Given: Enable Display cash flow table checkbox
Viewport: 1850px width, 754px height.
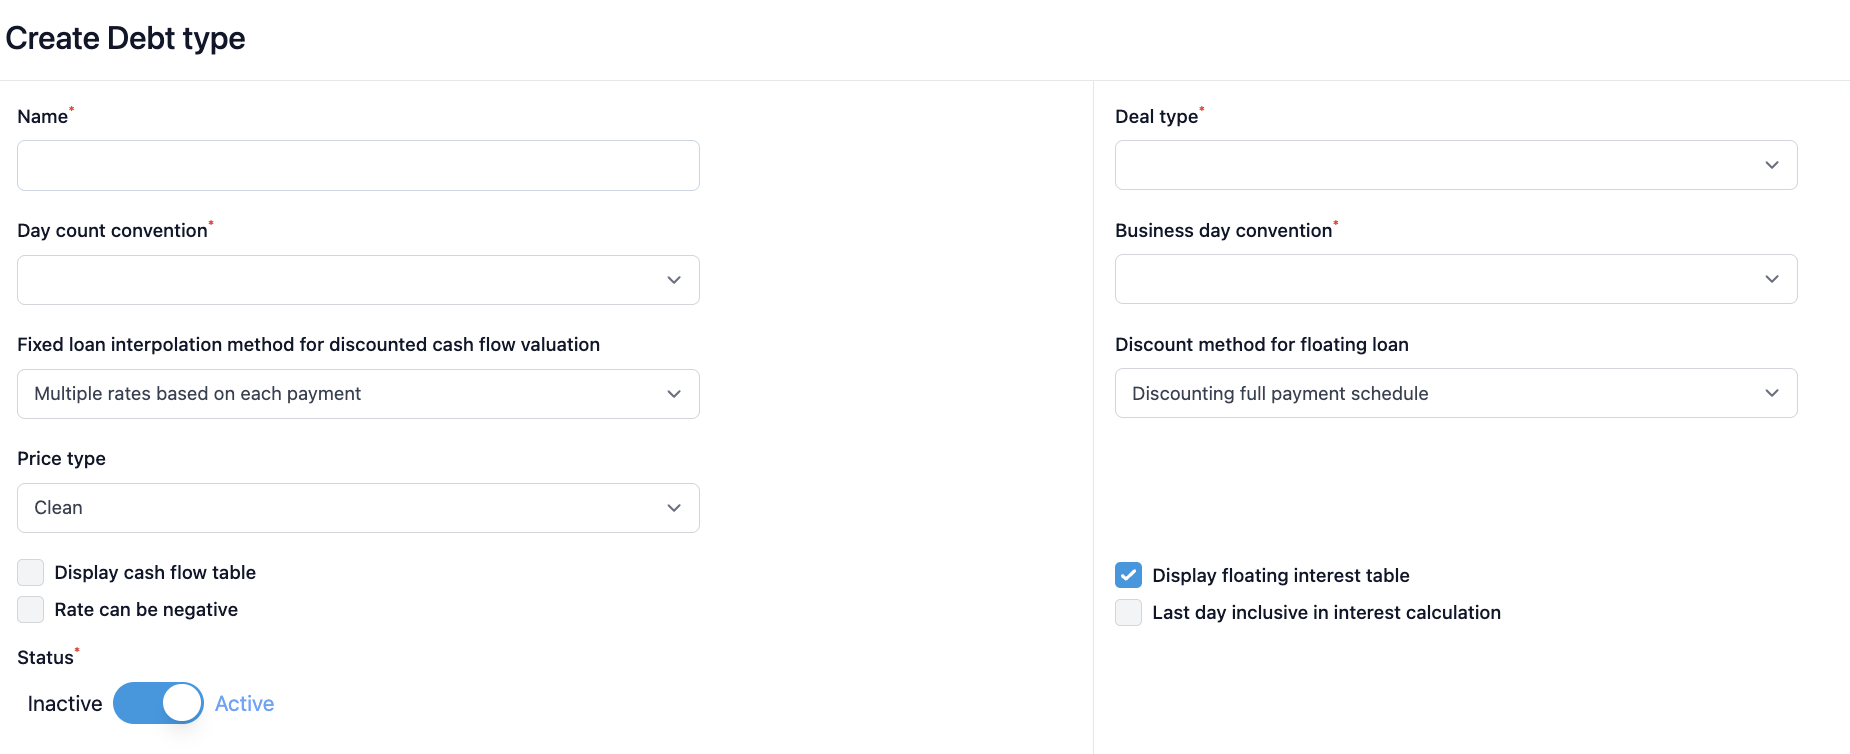Looking at the screenshot, I should click(31, 572).
